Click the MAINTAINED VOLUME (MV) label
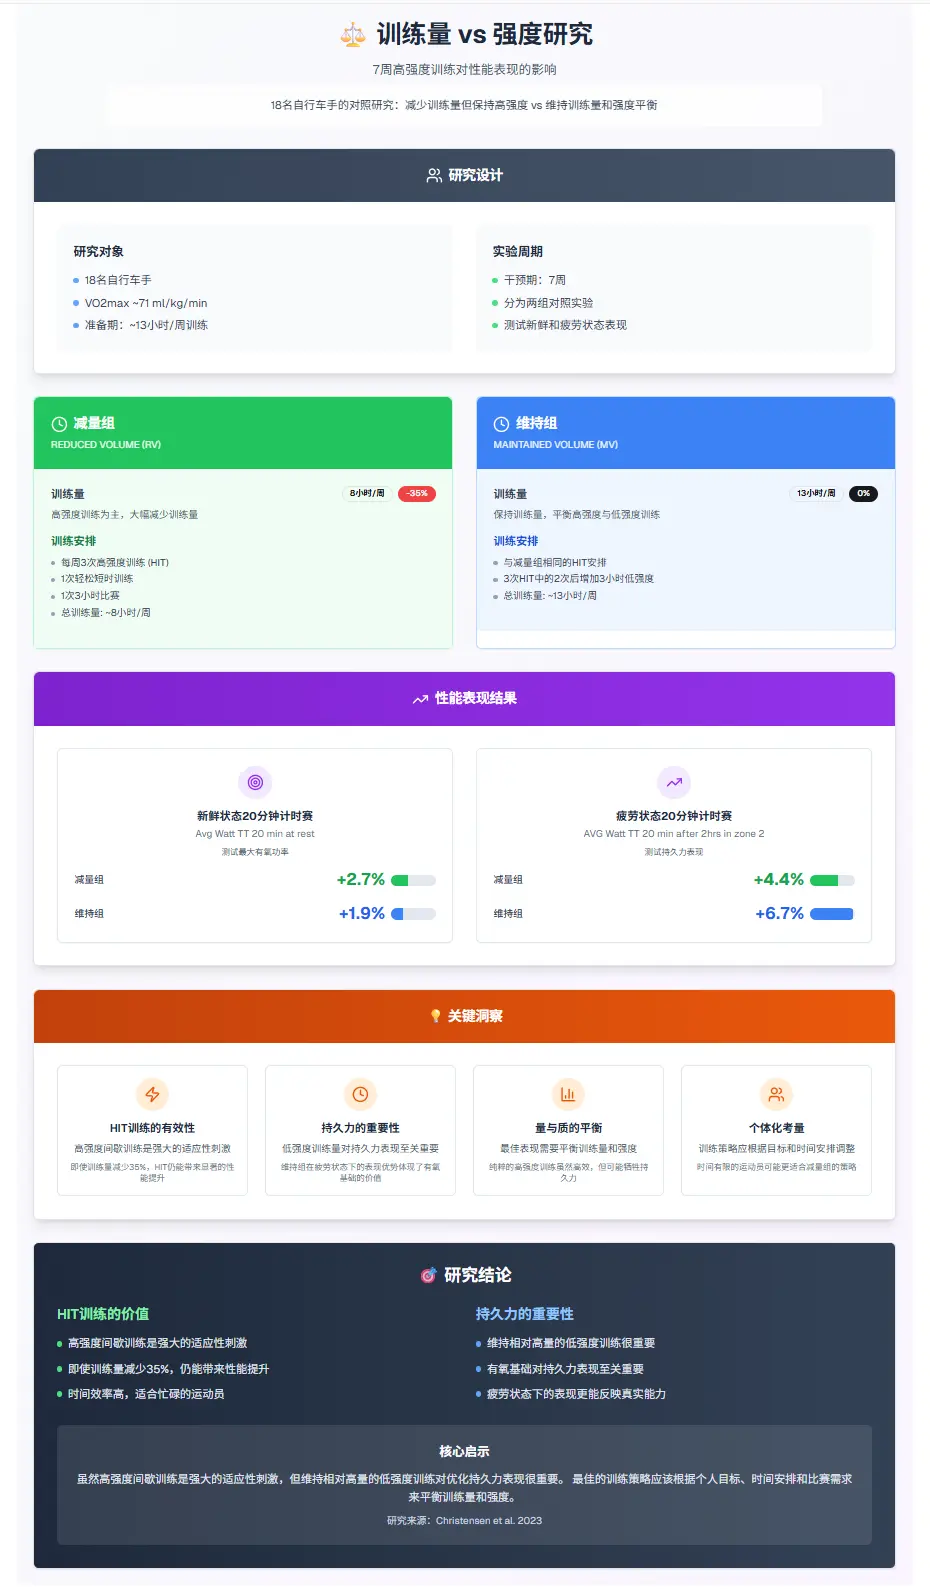Screen dimensions: 930x1589 555,445
